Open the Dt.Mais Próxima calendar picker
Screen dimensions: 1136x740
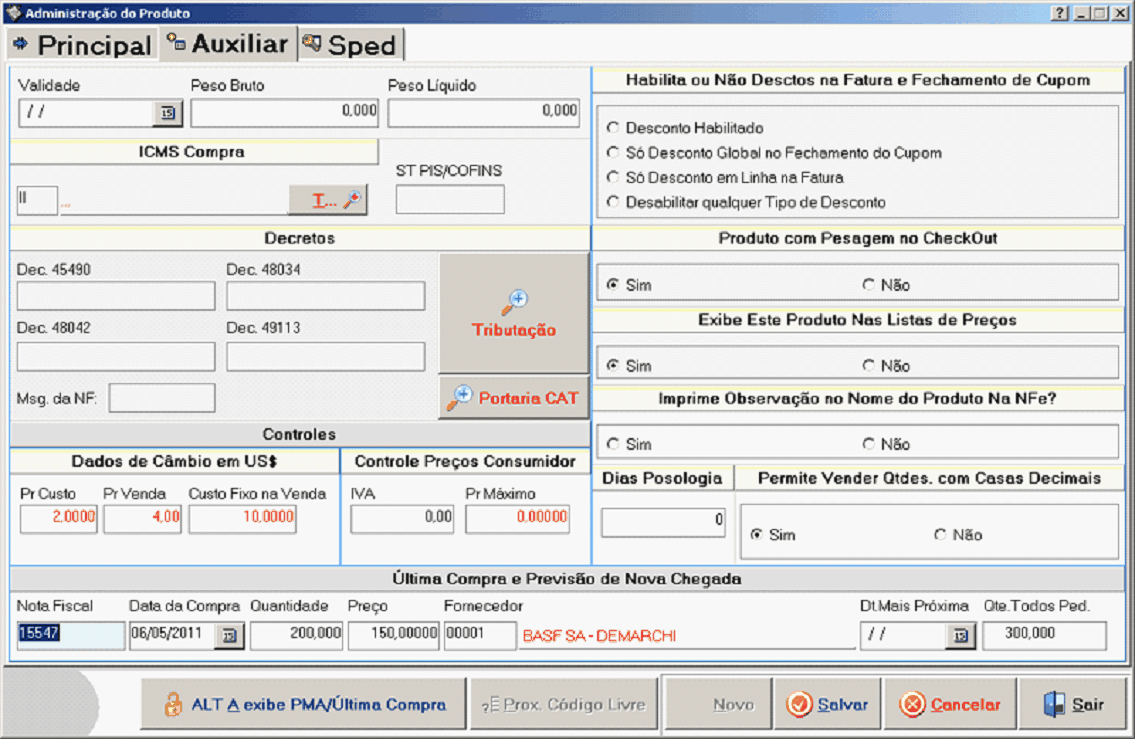coord(960,636)
